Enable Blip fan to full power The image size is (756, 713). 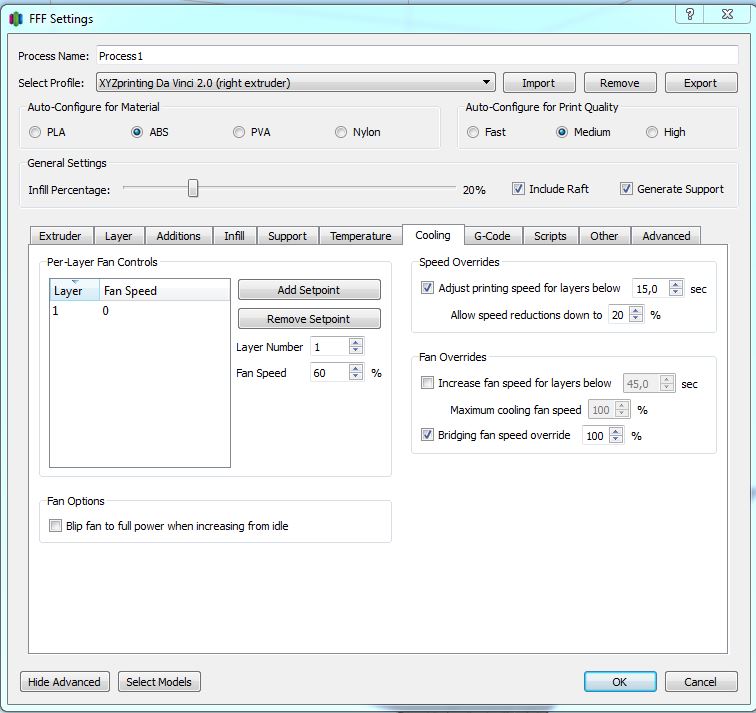tap(56, 526)
